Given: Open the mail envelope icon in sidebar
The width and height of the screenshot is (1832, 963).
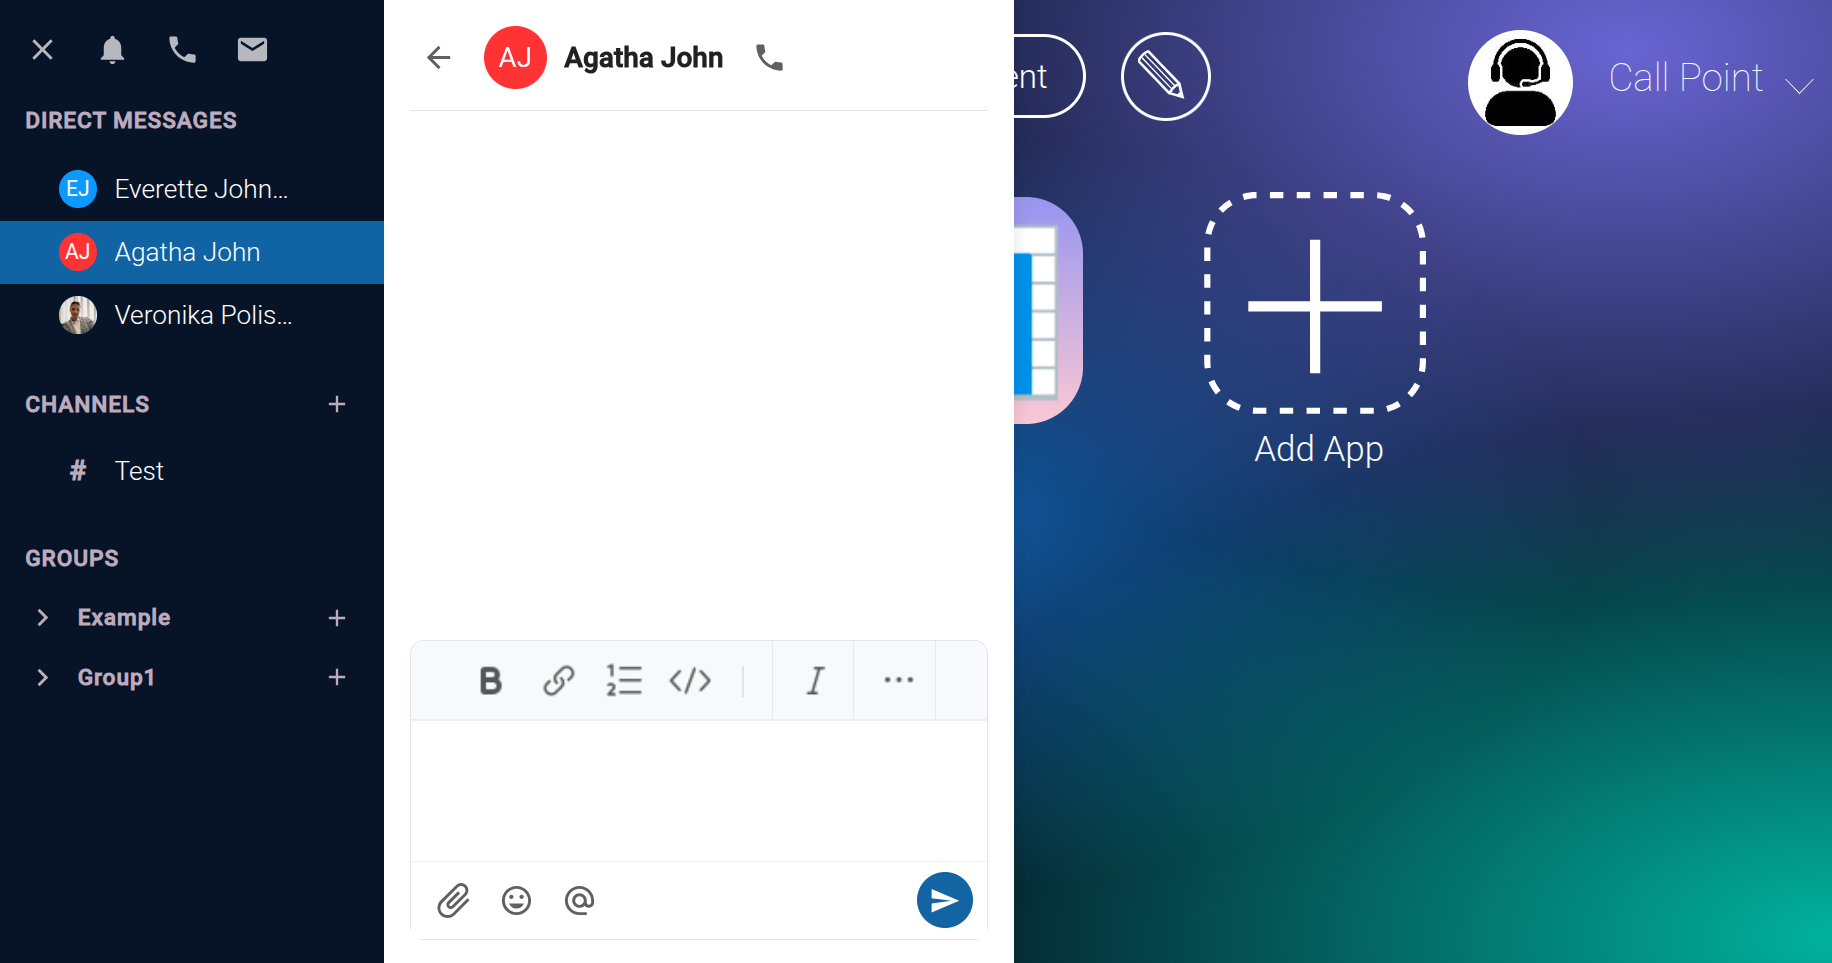Looking at the screenshot, I should [x=252, y=49].
